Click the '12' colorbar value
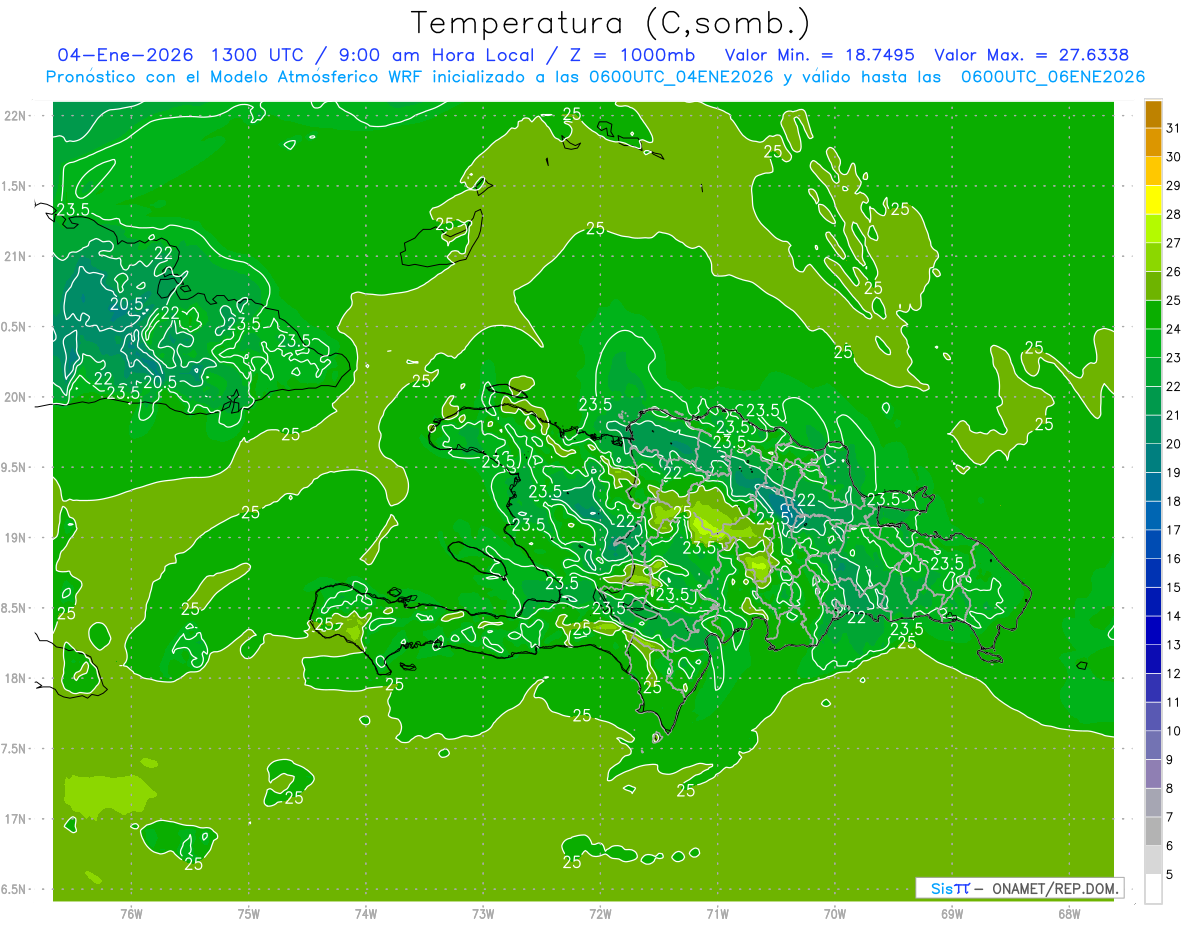The width and height of the screenshot is (1200, 927). 1174,674
